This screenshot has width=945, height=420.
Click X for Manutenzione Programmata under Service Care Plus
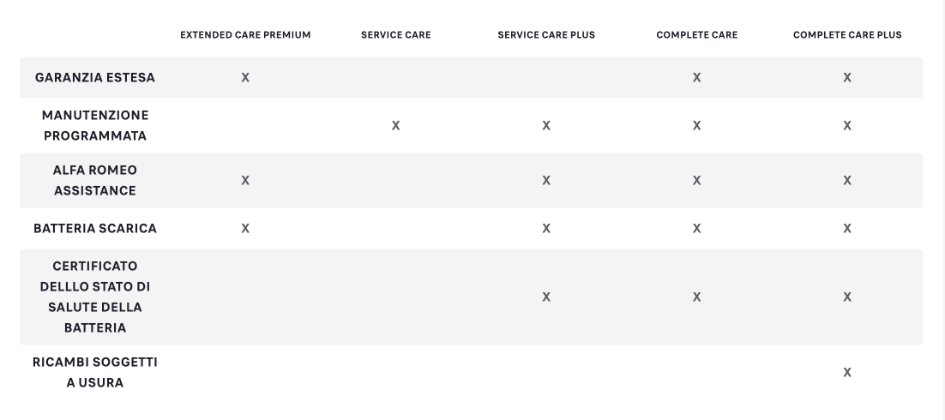(546, 125)
